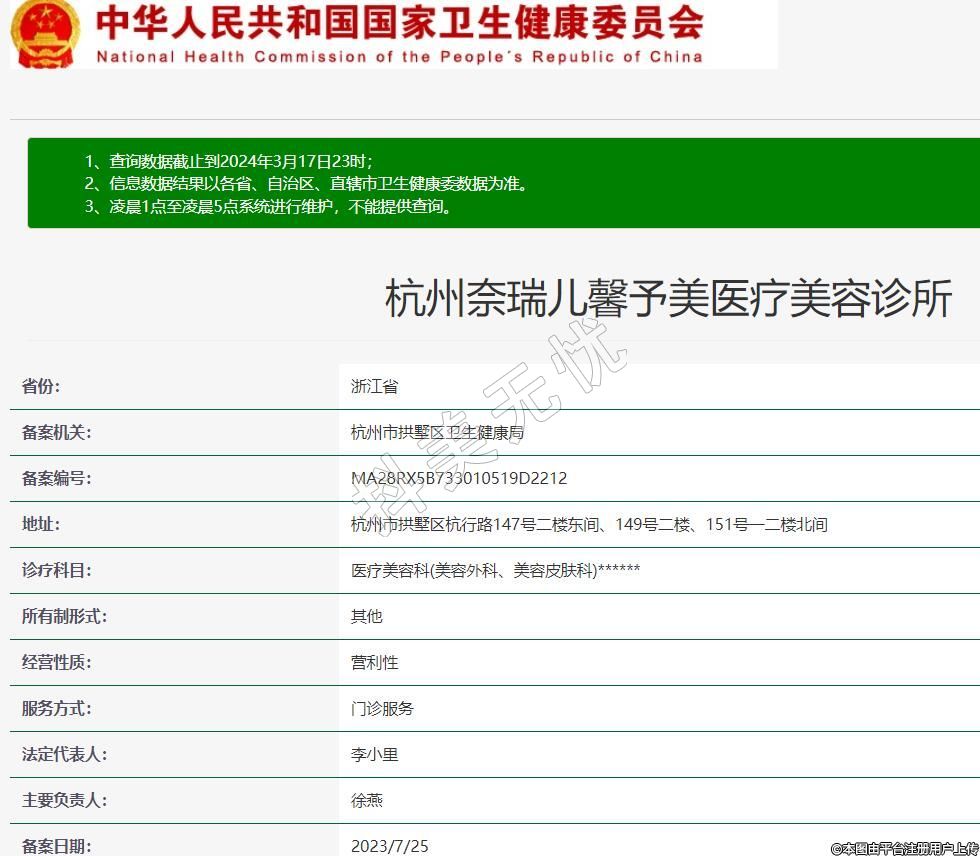
Task: Click the 诊疗科目 value 医疗美容科
Action: point(494,570)
